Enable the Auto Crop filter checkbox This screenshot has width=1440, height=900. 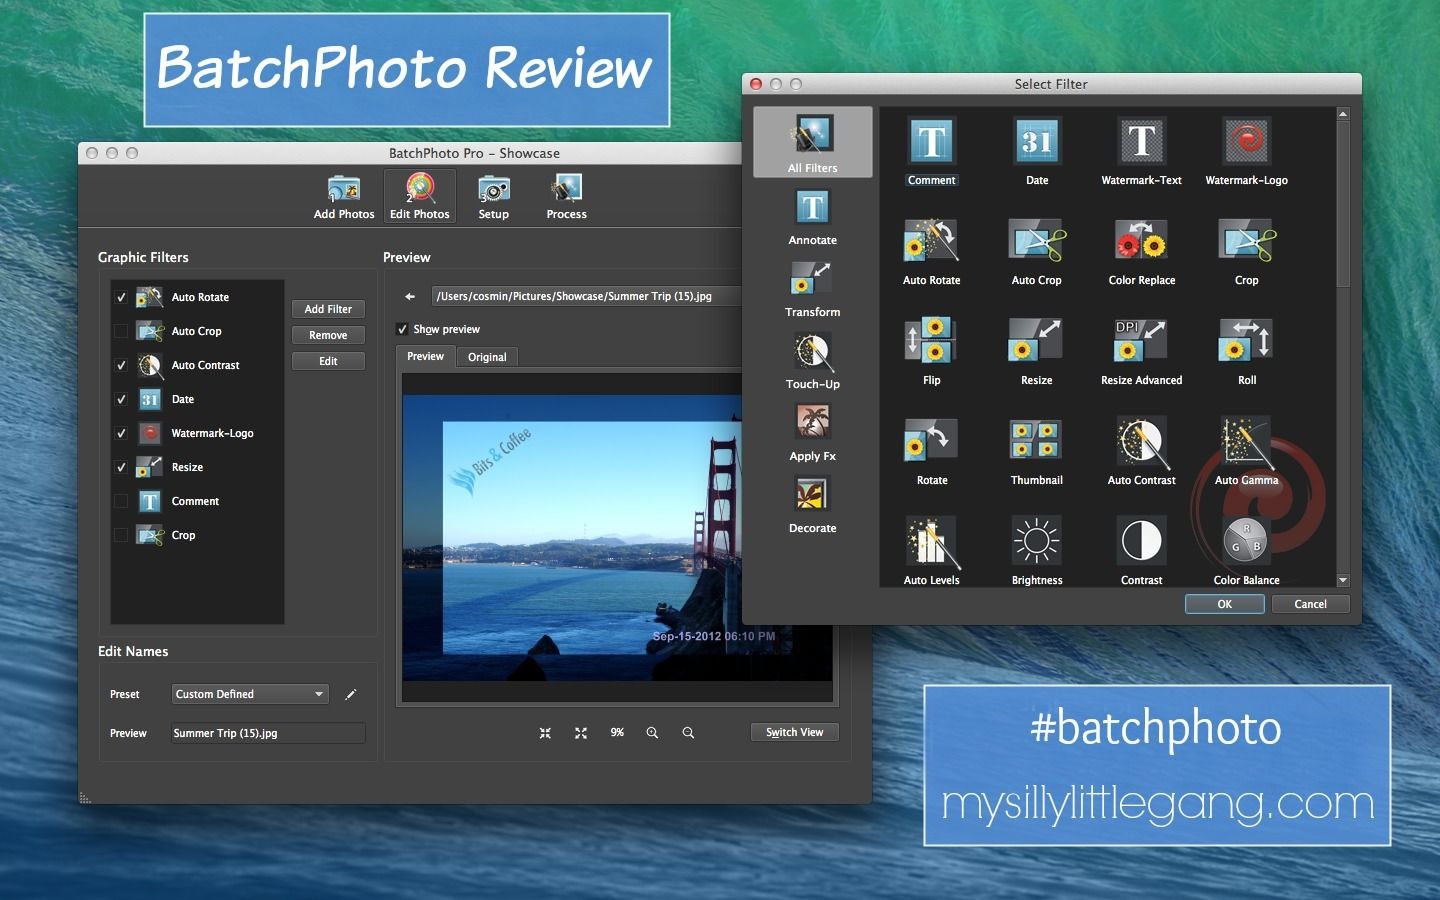[121, 331]
